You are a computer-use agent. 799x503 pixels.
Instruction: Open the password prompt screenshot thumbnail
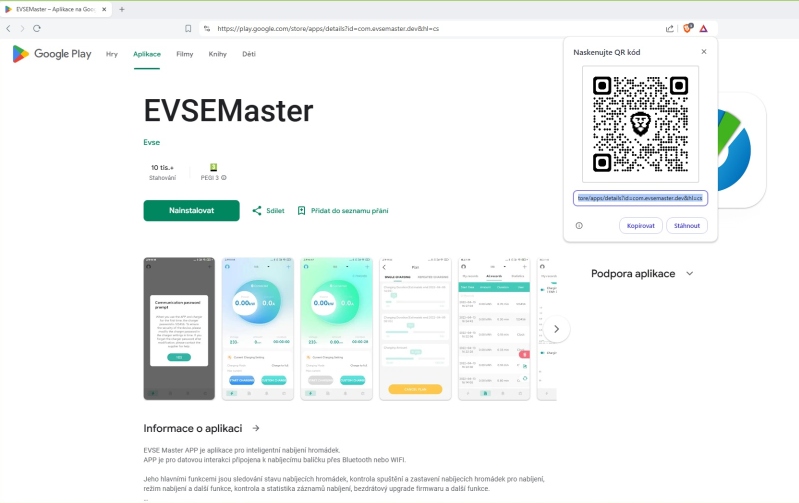(x=179, y=329)
